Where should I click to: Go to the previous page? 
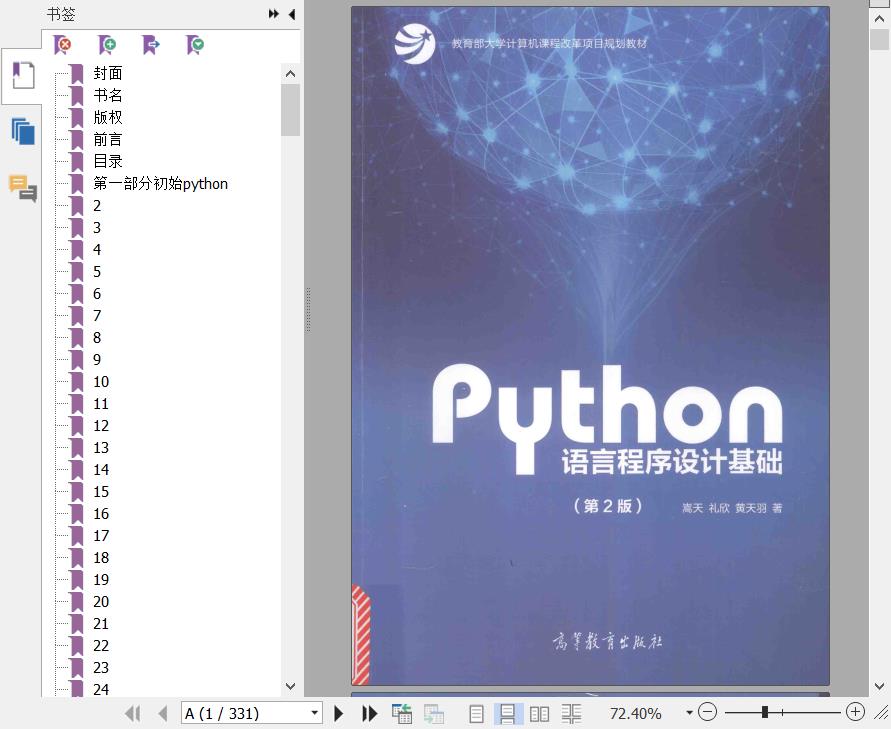pyautogui.click(x=163, y=713)
